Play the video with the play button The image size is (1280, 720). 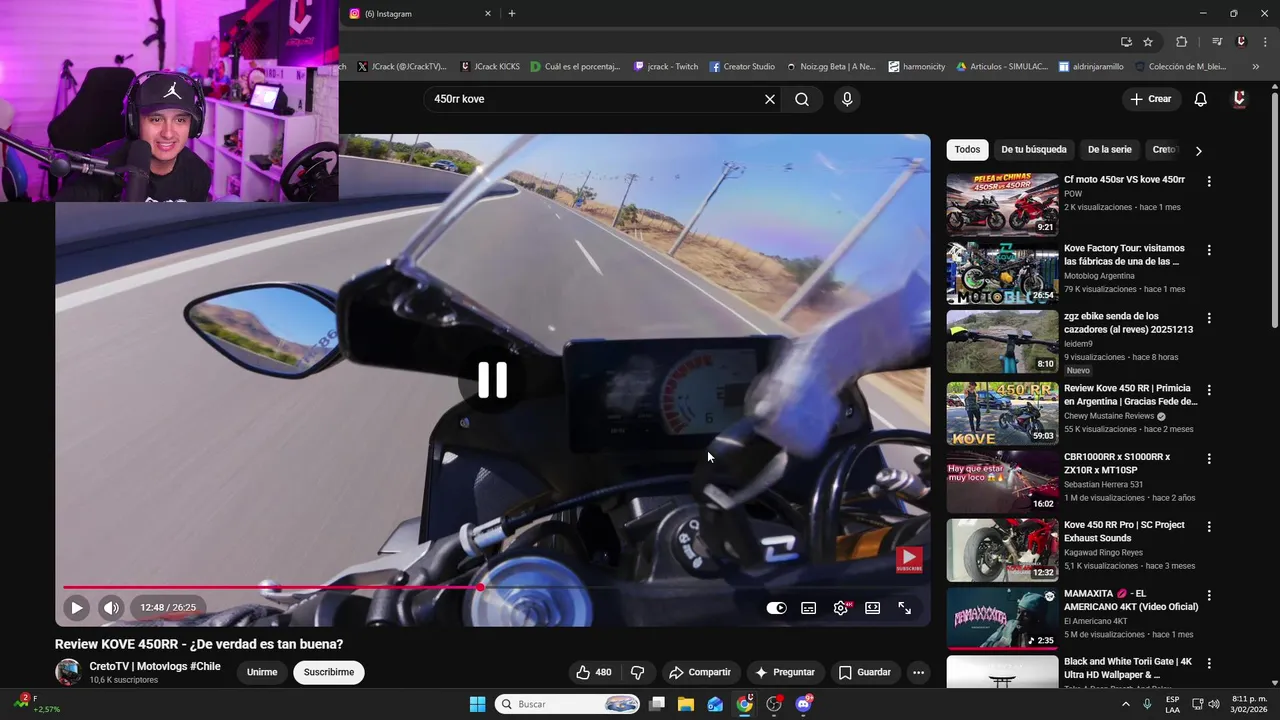pos(76,607)
